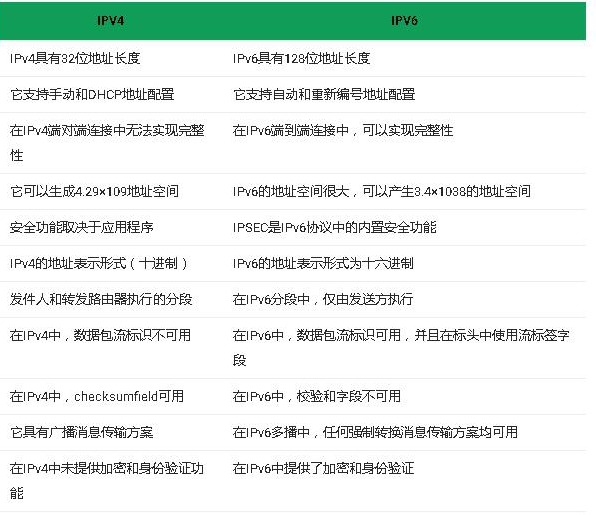
Task: Click the 4.29×109 address space cell
Action: [94, 191]
